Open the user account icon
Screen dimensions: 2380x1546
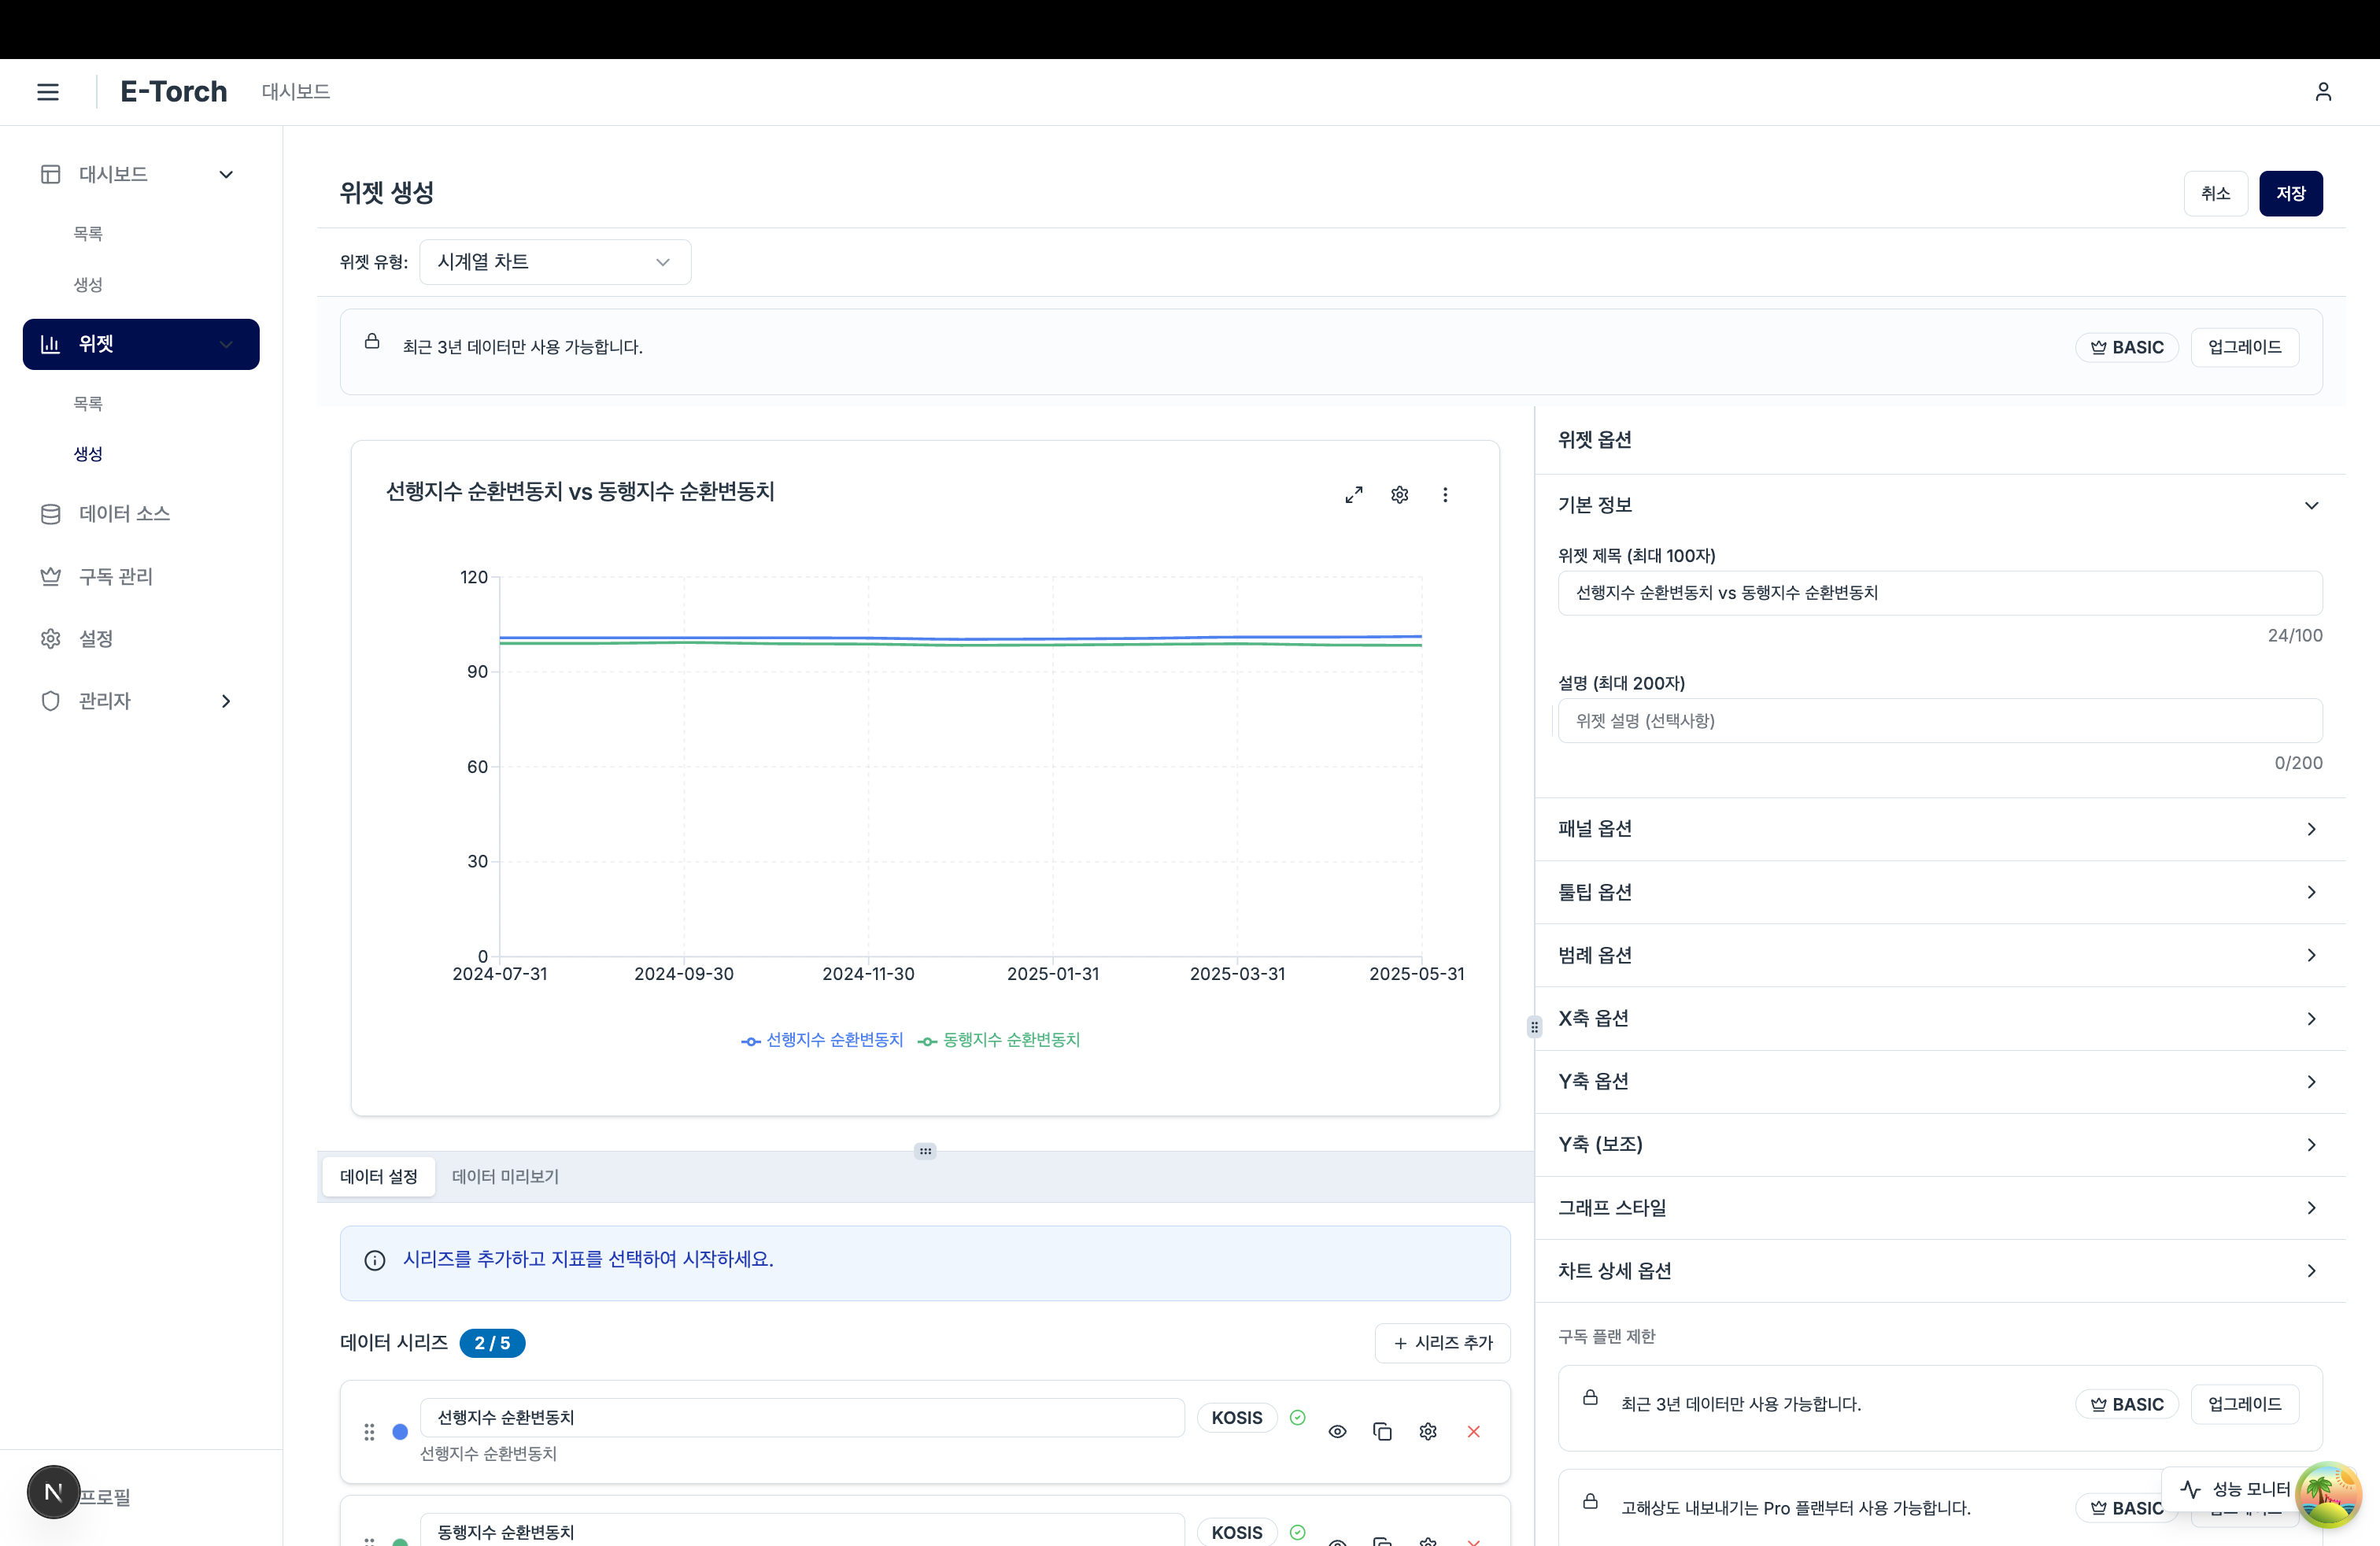pyautogui.click(x=2322, y=92)
